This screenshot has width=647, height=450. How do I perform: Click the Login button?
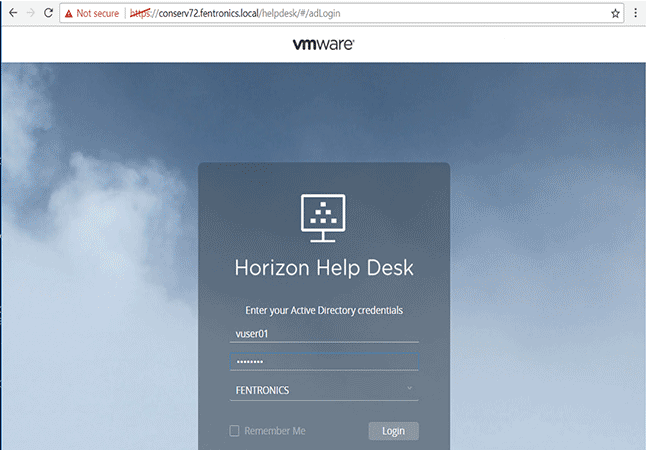click(393, 431)
